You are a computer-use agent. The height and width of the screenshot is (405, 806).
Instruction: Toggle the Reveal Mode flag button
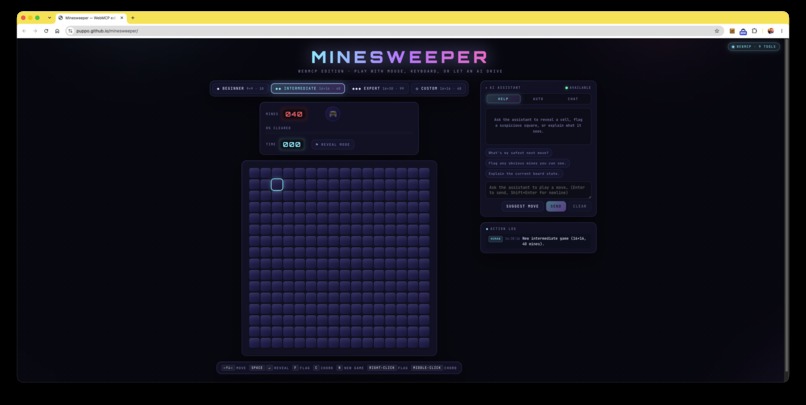pos(333,144)
